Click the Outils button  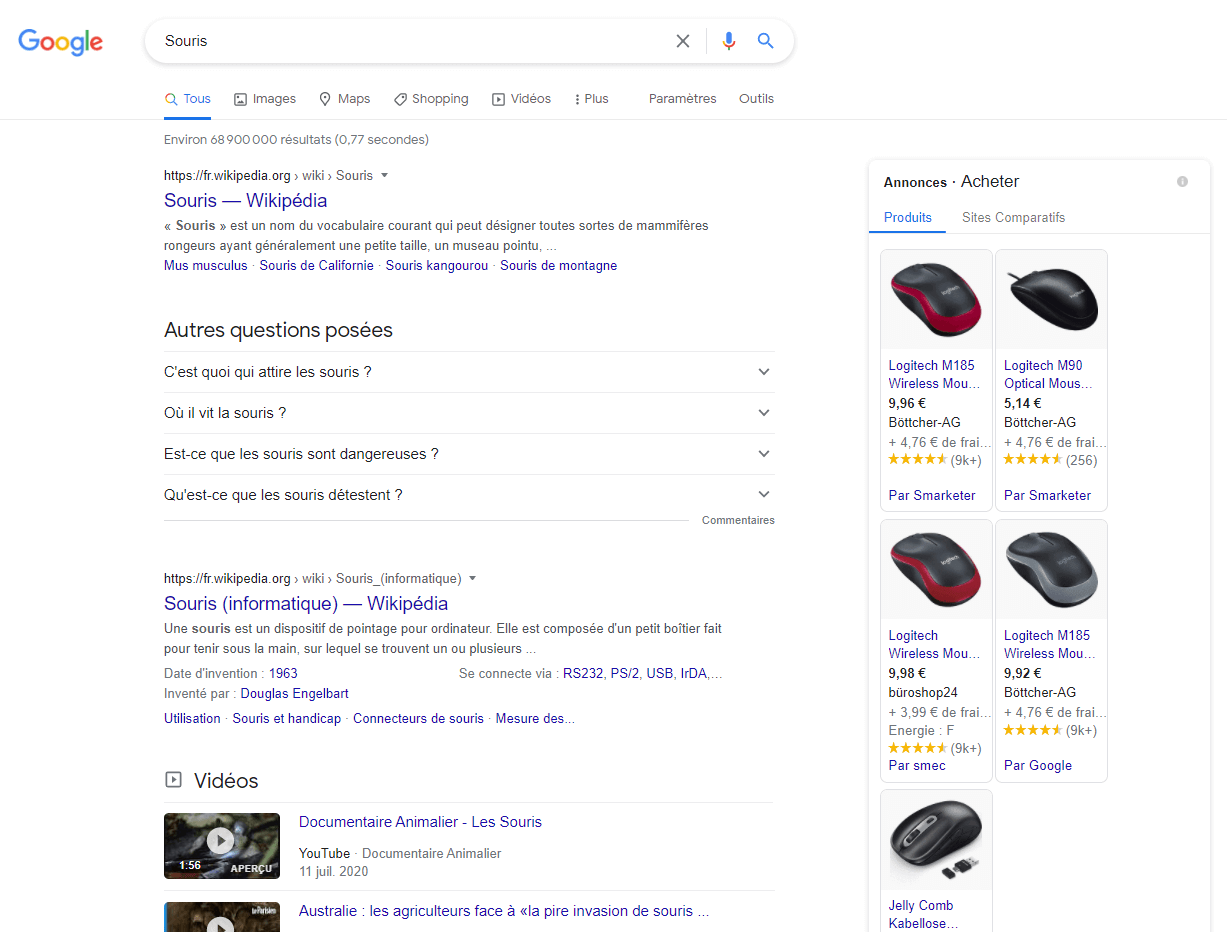tap(756, 99)
